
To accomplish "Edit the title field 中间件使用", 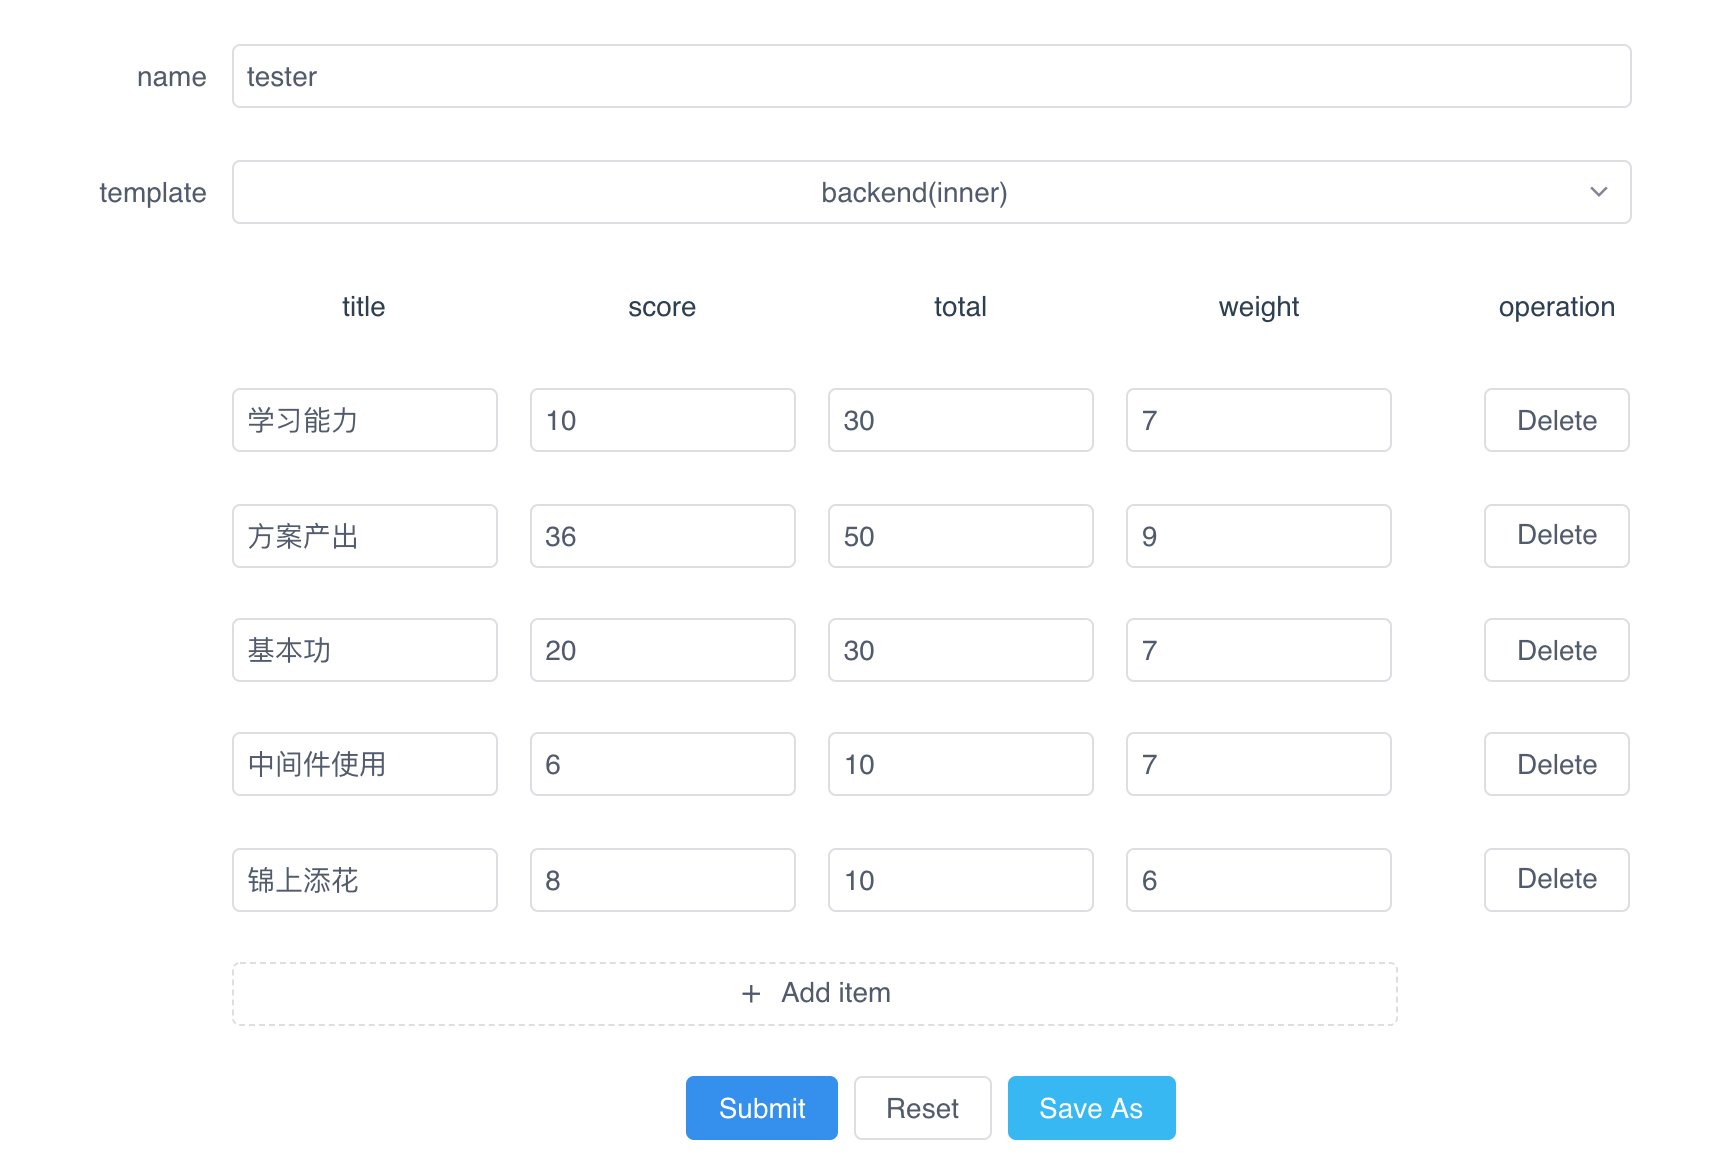I will 365,764.
